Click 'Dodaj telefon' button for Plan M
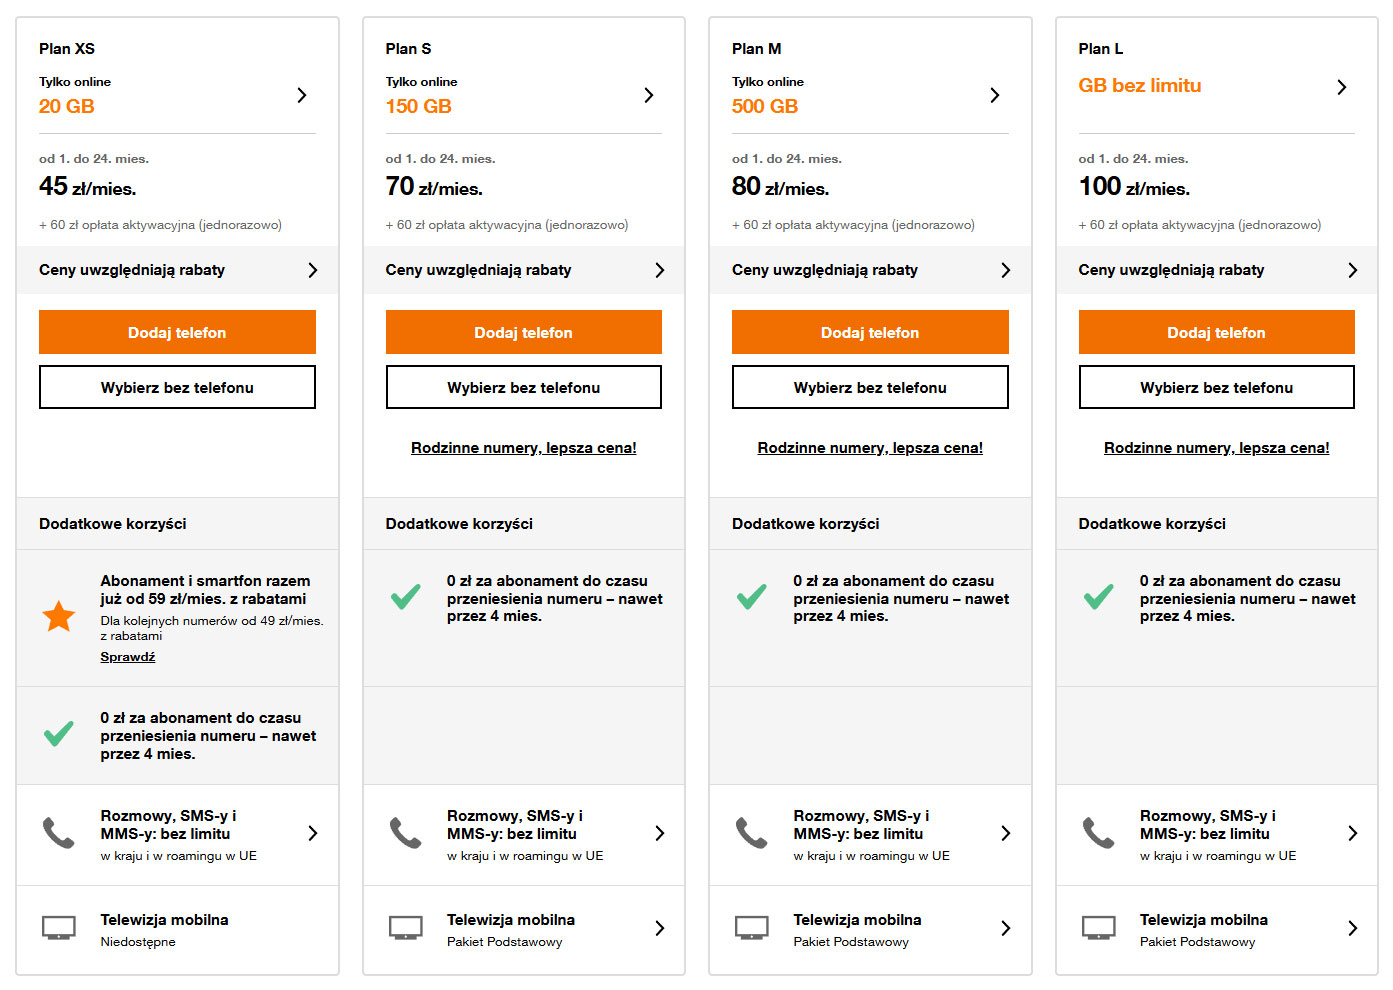Screen dimensions: 1393x990 pyautogui.click(x=870, y=332)
